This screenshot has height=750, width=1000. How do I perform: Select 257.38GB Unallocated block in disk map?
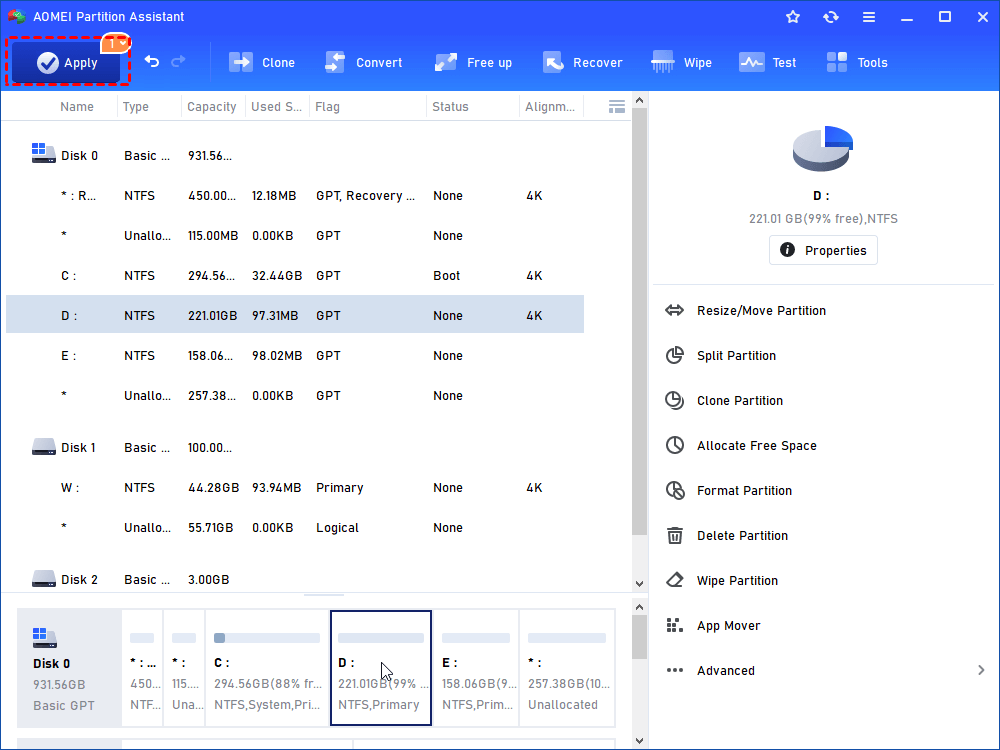tap(568, 668)
